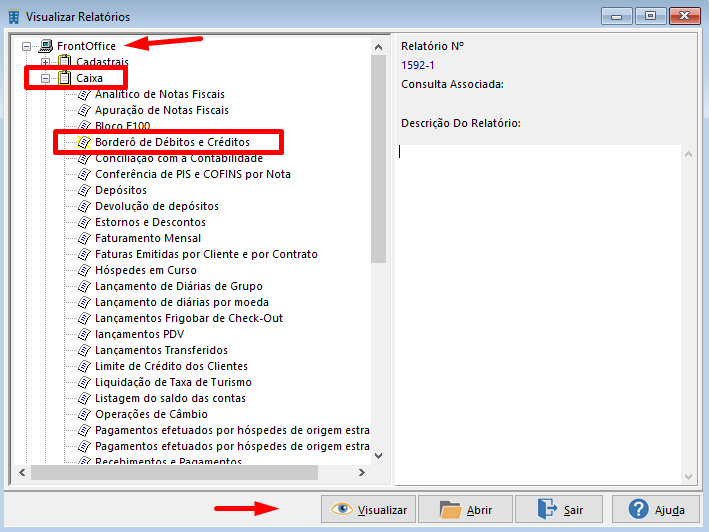Screen dimensions: 709x532
Task: Select Lançamento de Diárias de Grupo report
Action: click(179, 286)
